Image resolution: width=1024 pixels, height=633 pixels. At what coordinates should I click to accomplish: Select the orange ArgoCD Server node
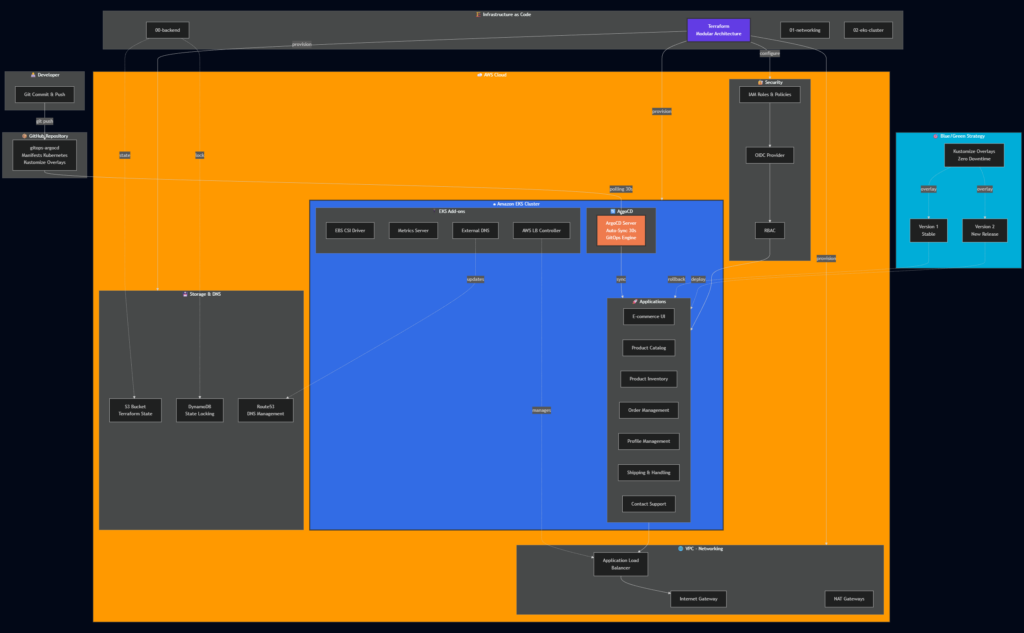(621, 231)
